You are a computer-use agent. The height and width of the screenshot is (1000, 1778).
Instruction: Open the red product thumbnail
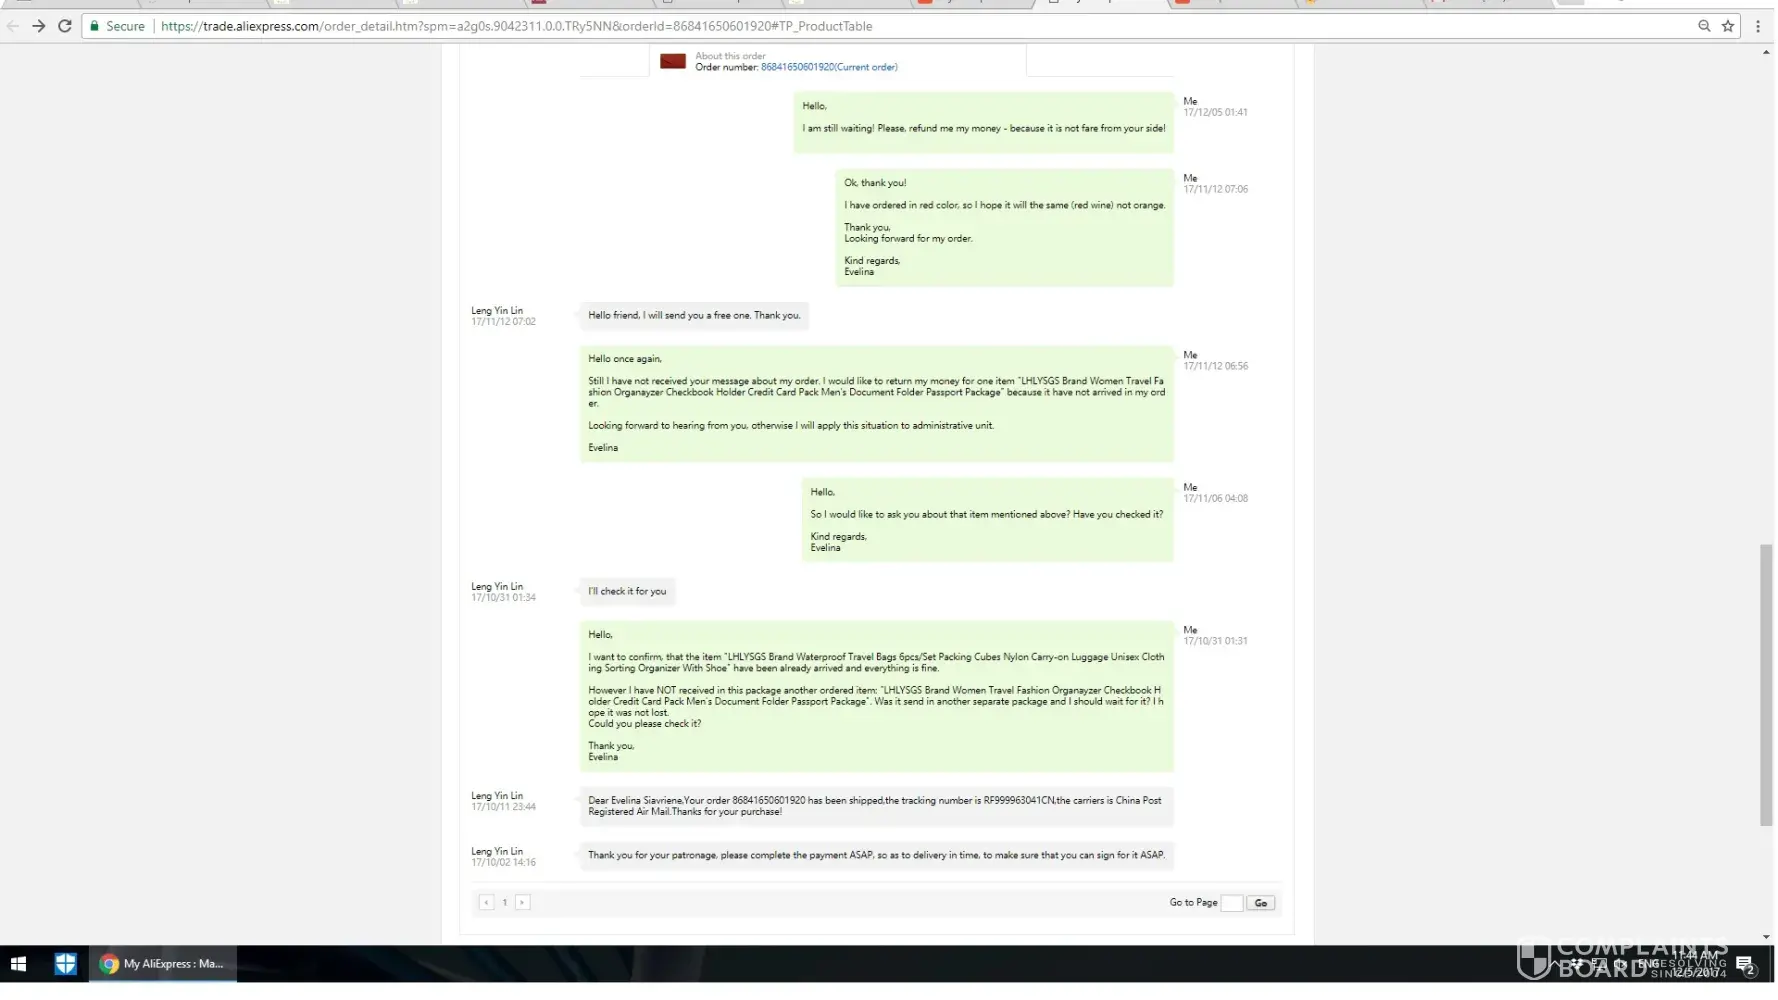[673, 61]
